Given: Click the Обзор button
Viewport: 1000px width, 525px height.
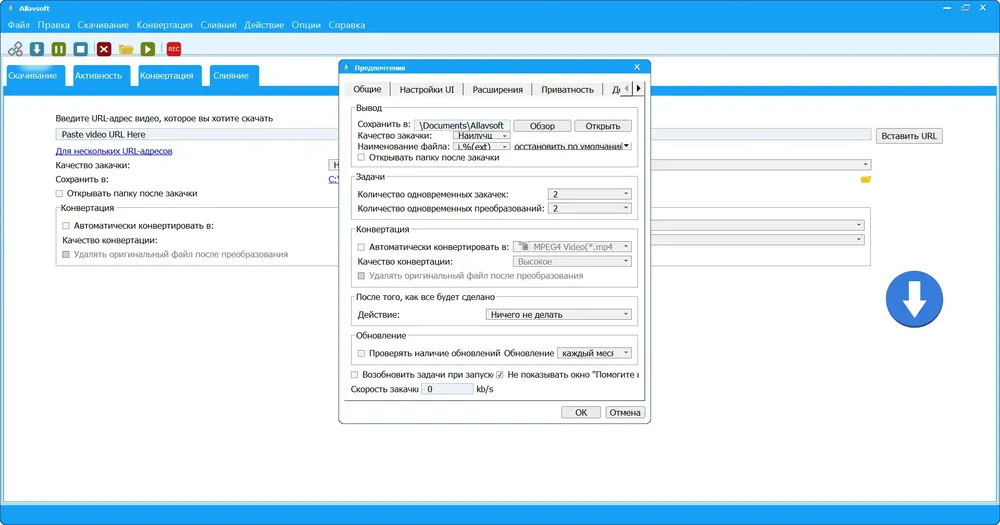Looking at the screenshot, I should [x=542, y=126].
